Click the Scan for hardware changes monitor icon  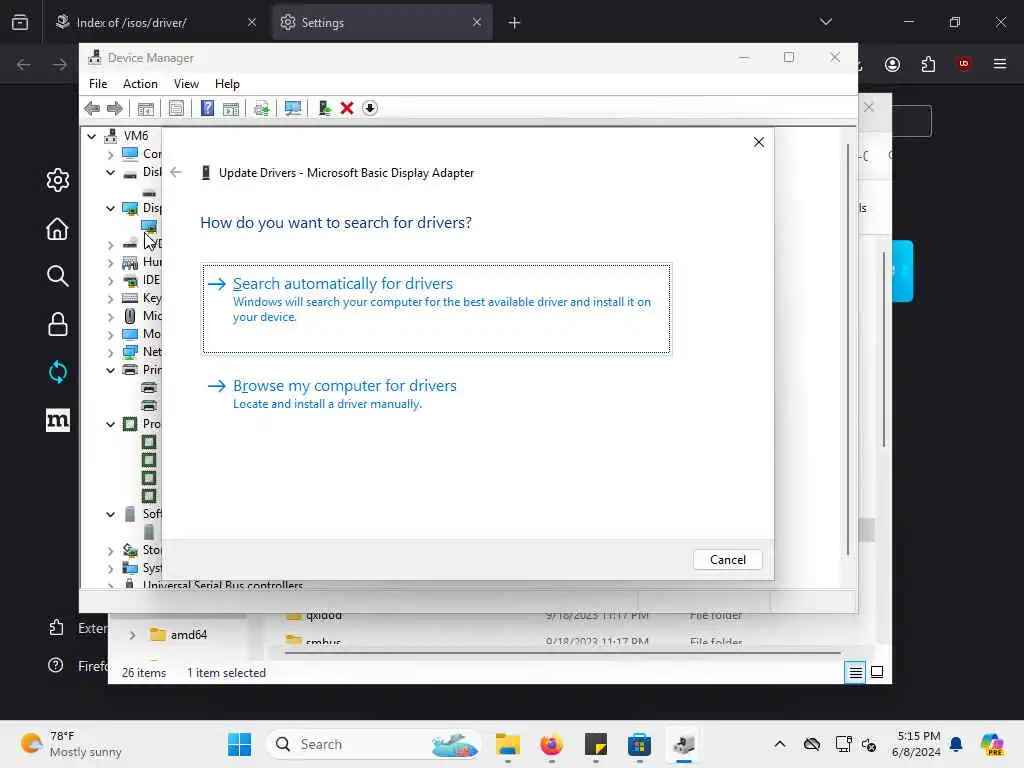tap(293, 108)
